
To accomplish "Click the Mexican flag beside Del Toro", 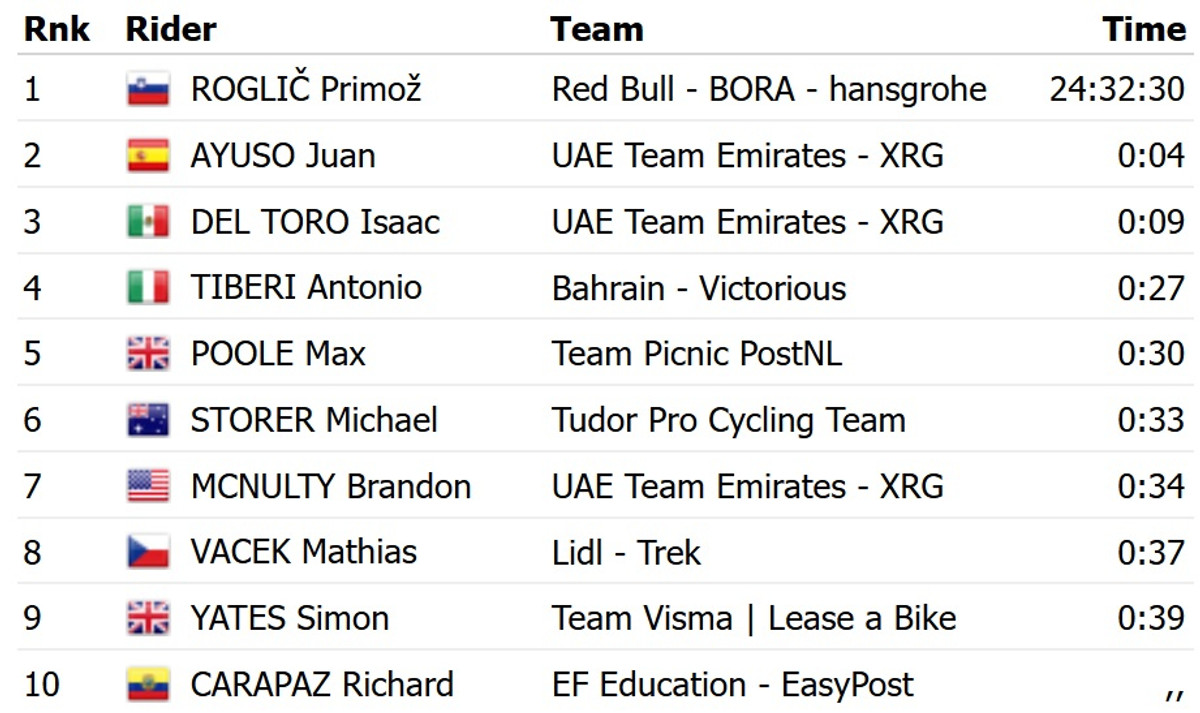I will click(x=148, y=222).
